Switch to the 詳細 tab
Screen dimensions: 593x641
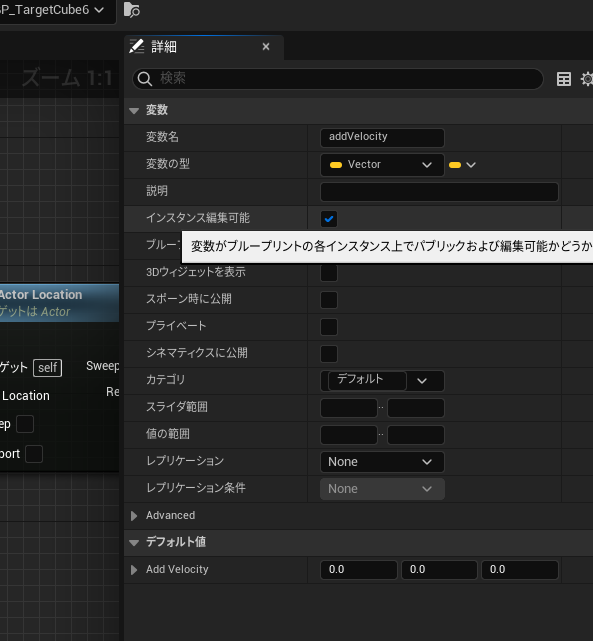(204, 47)
